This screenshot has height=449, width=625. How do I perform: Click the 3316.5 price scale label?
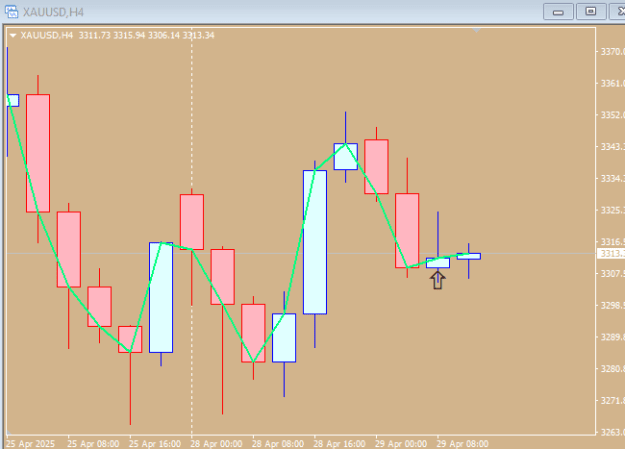pos(612,242)
